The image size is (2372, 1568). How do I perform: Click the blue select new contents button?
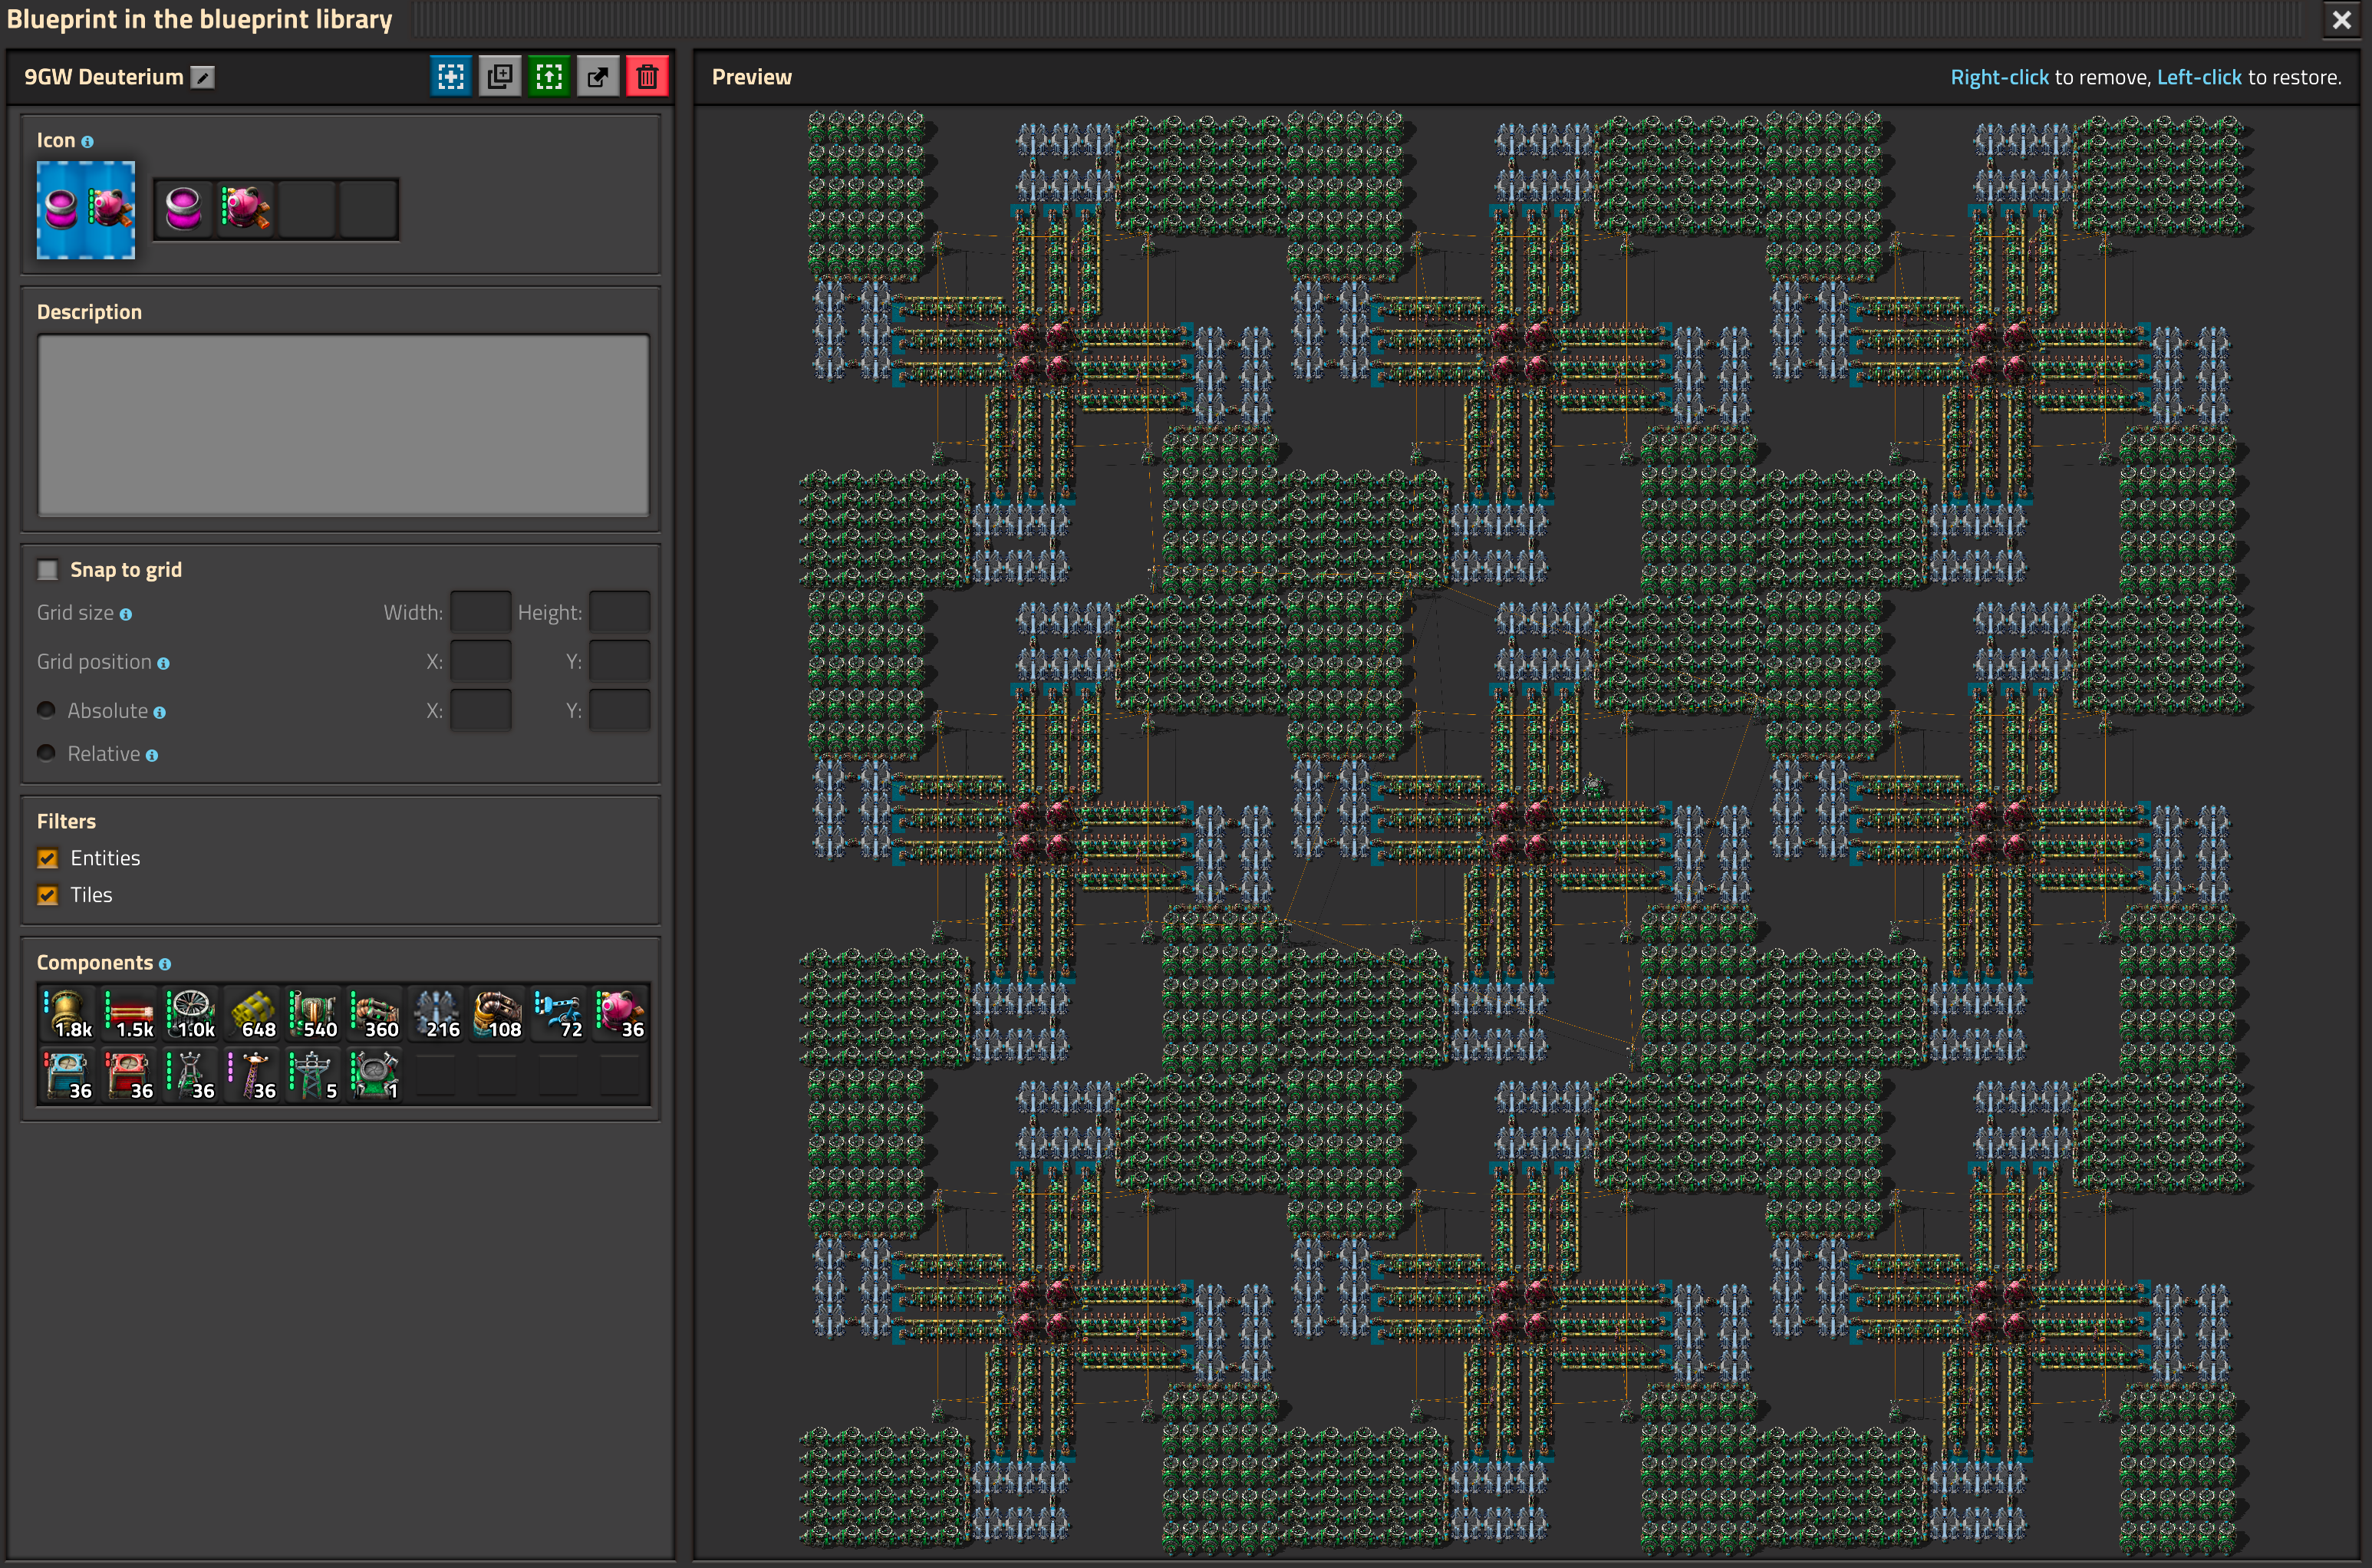(x=451, y=76)
